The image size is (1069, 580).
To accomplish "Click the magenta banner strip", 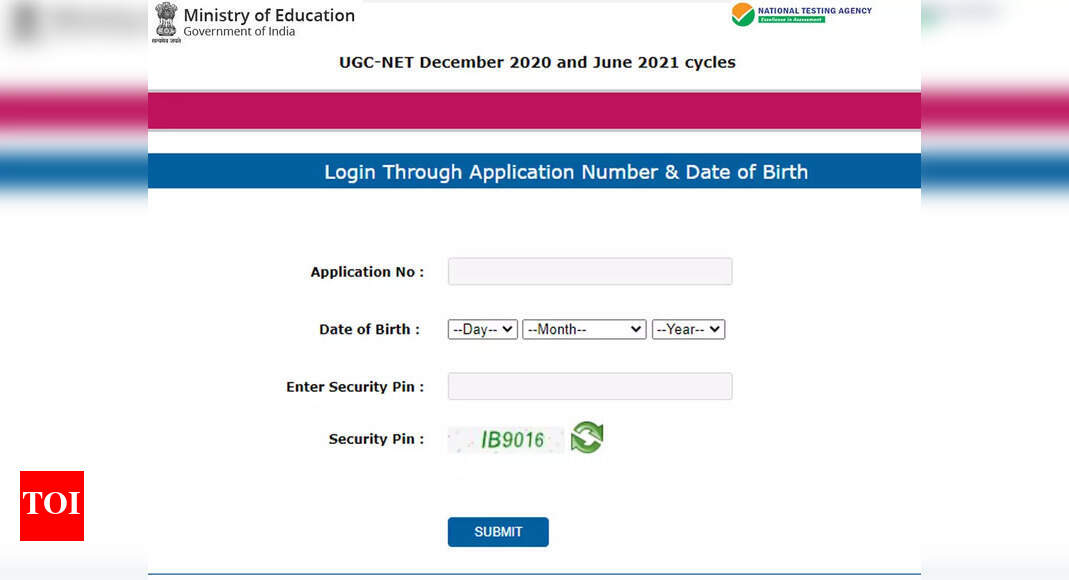I will tap(534, 110).
